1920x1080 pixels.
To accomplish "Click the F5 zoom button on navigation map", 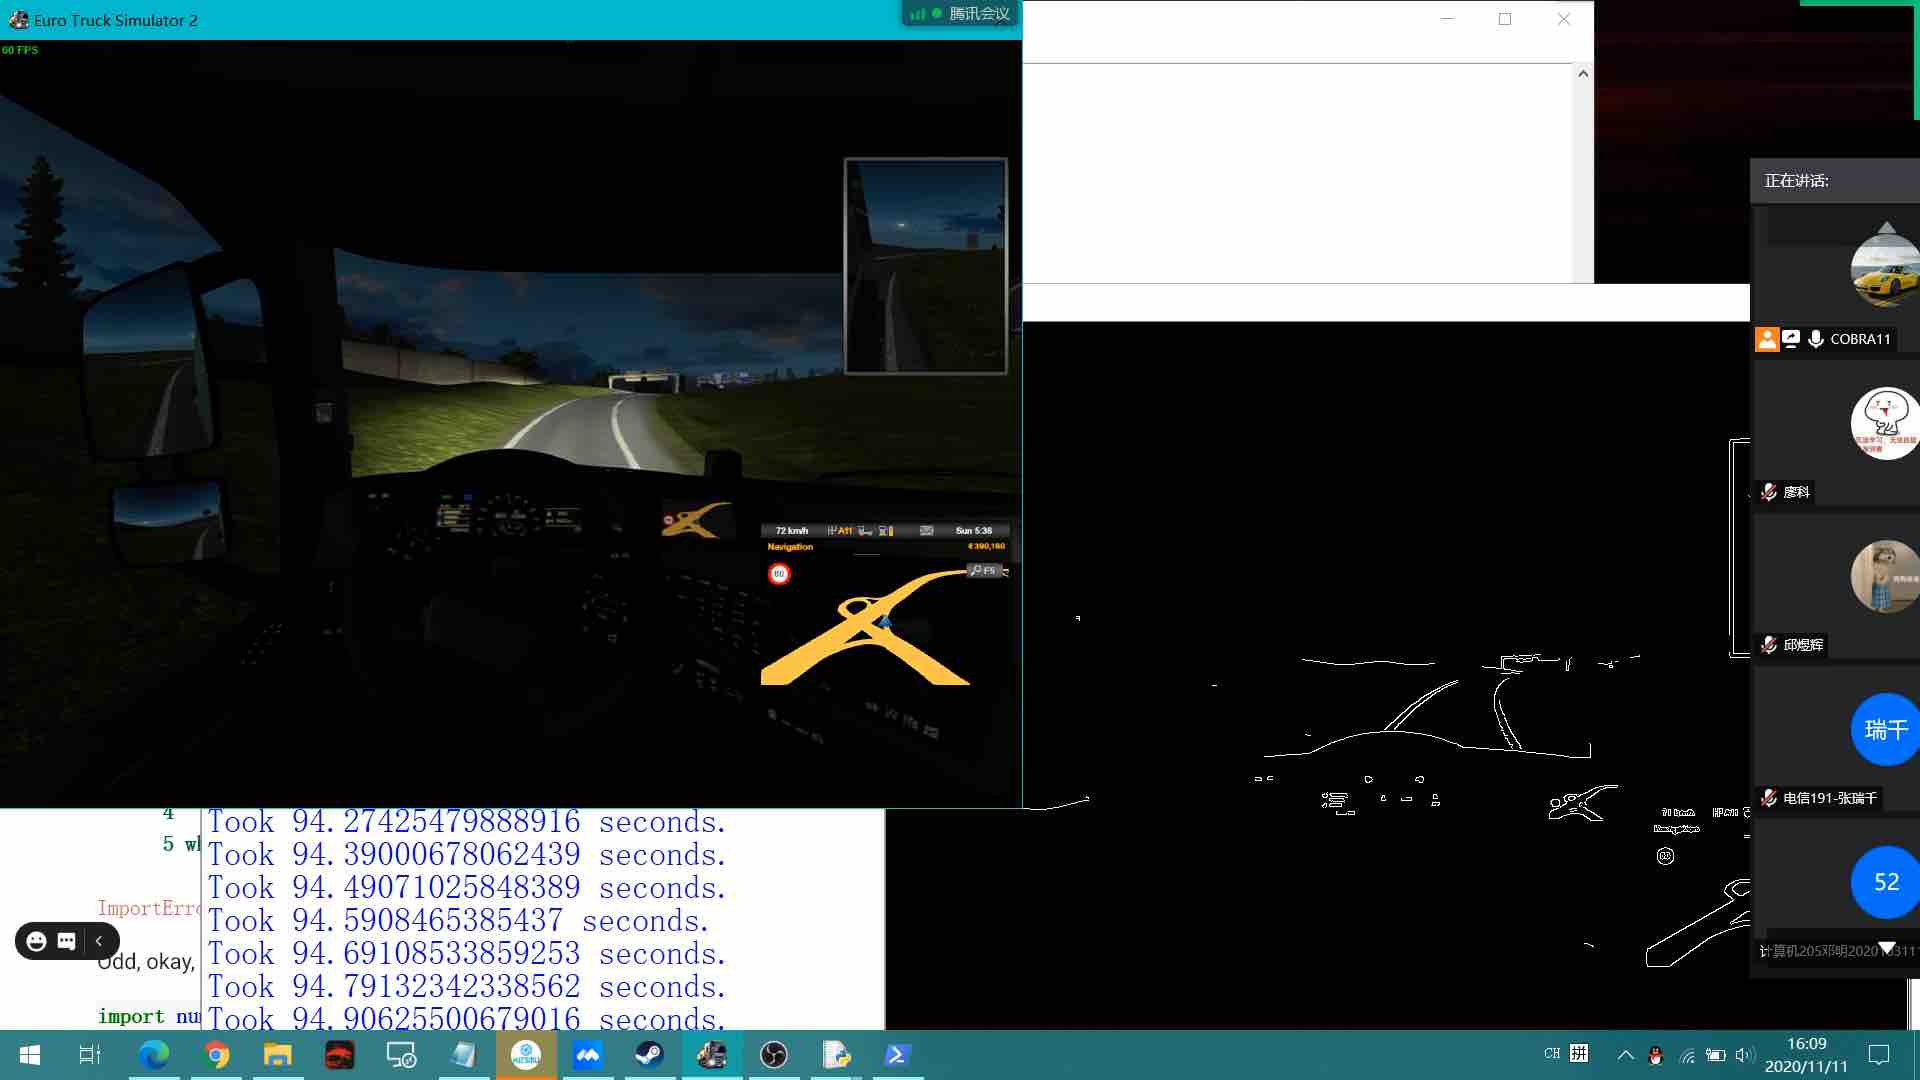I will tap(983, 570).
